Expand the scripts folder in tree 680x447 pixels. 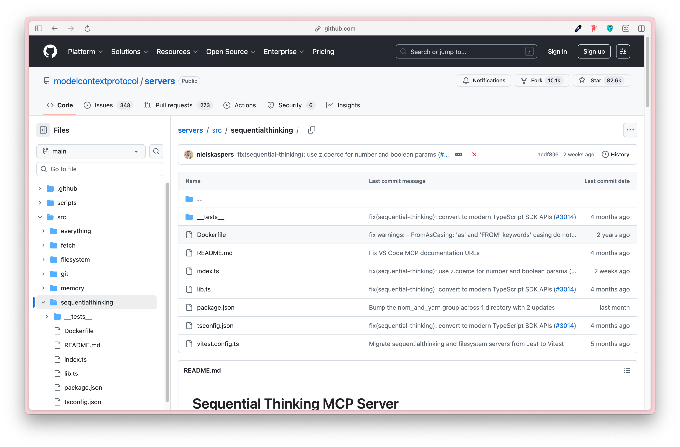[40, 203]
